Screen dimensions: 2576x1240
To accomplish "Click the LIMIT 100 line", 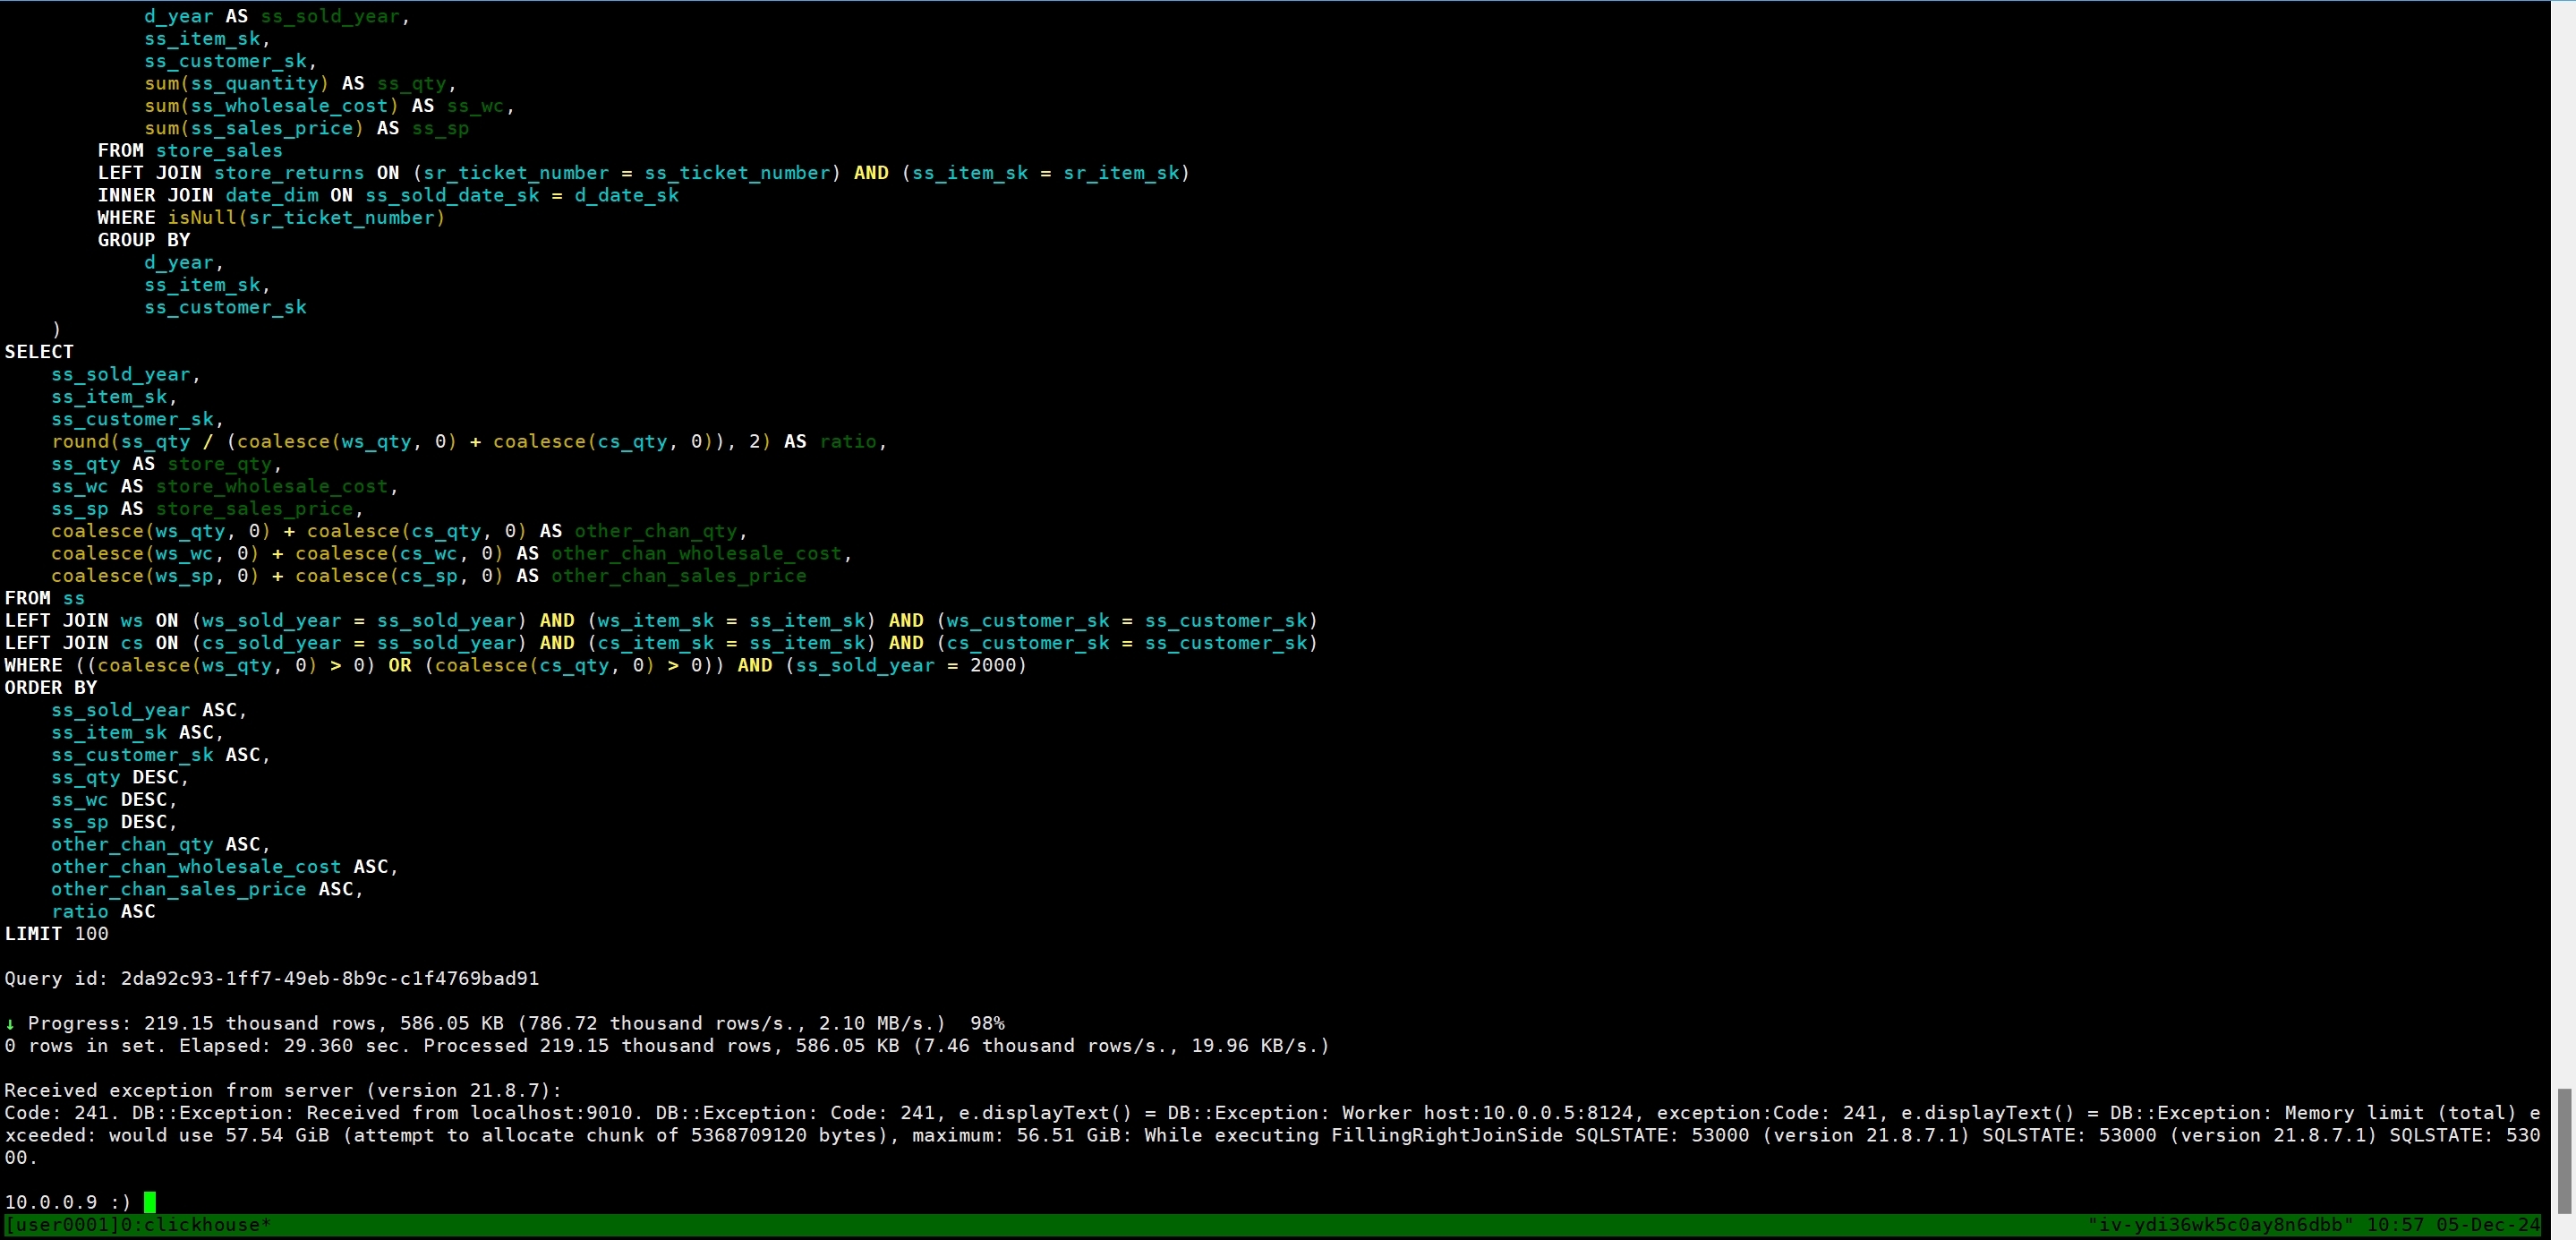I will [x=57, y=933].
